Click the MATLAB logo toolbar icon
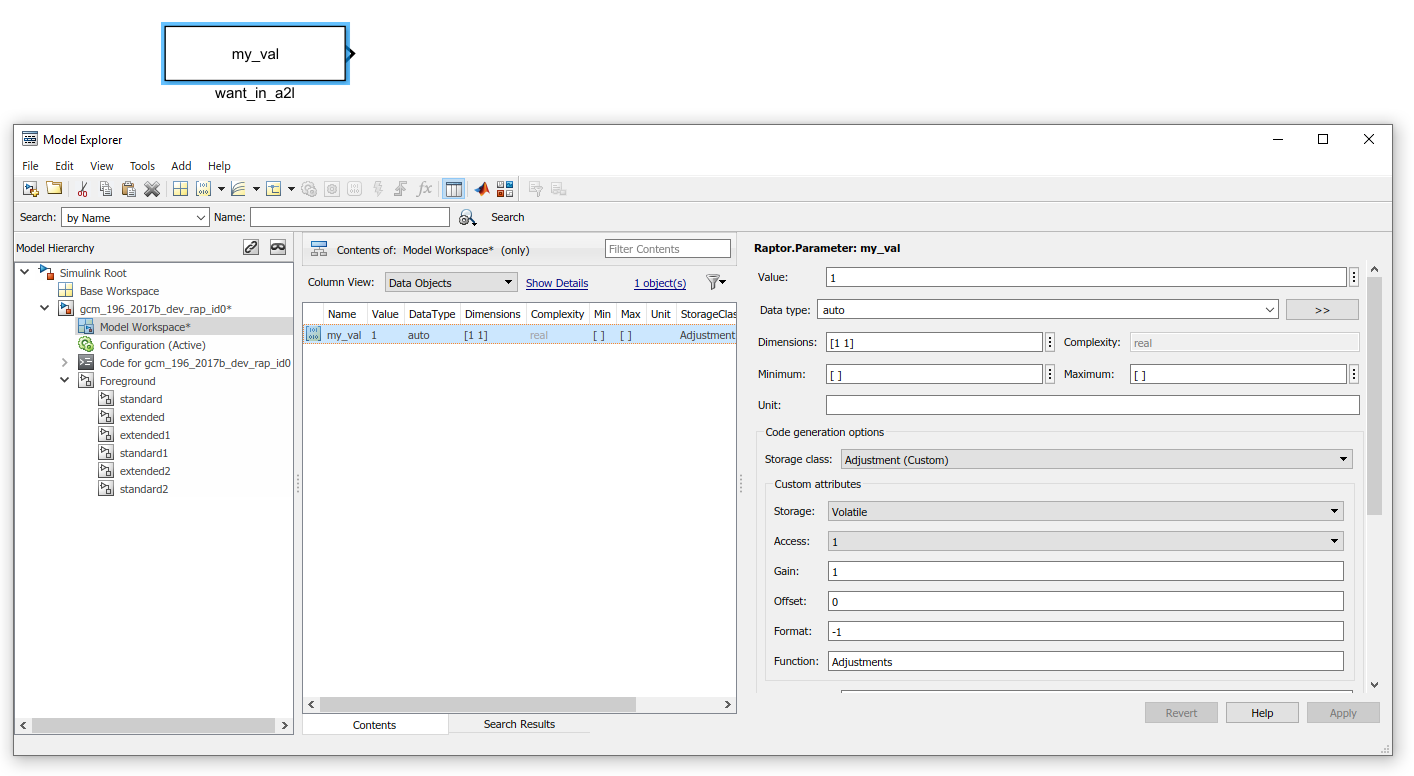 tap(482, 188)
